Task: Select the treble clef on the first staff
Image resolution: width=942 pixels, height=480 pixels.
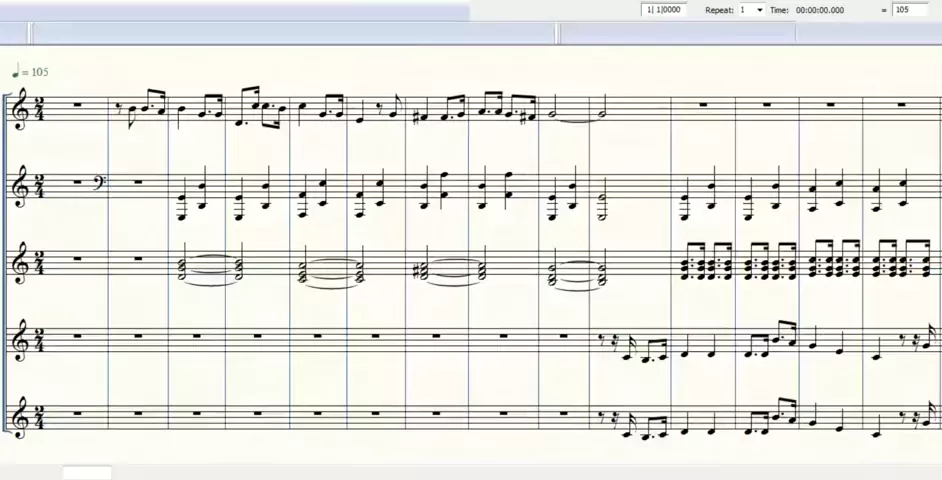Action: (22, 110)
